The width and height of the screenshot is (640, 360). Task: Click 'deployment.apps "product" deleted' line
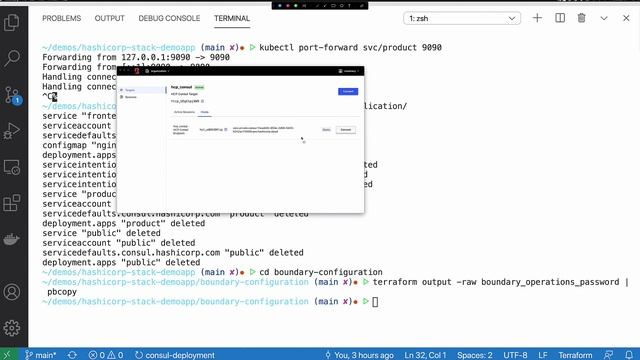[x=123, y=223]
